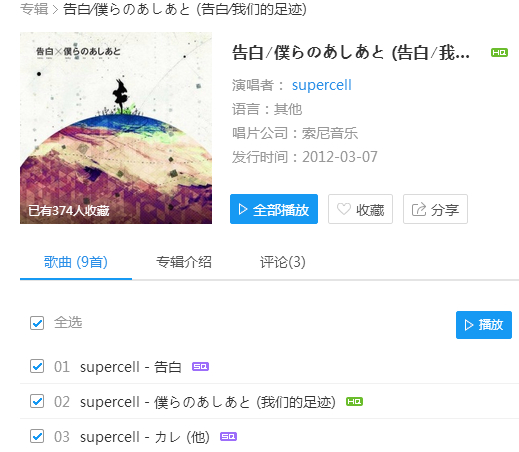
Task: Click the HQ badge on track 02
Action: tap(354, 402)
